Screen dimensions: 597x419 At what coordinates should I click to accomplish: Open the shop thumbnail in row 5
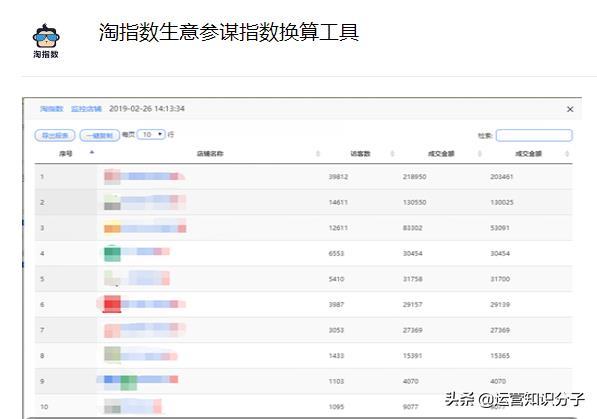click(112, 278)
